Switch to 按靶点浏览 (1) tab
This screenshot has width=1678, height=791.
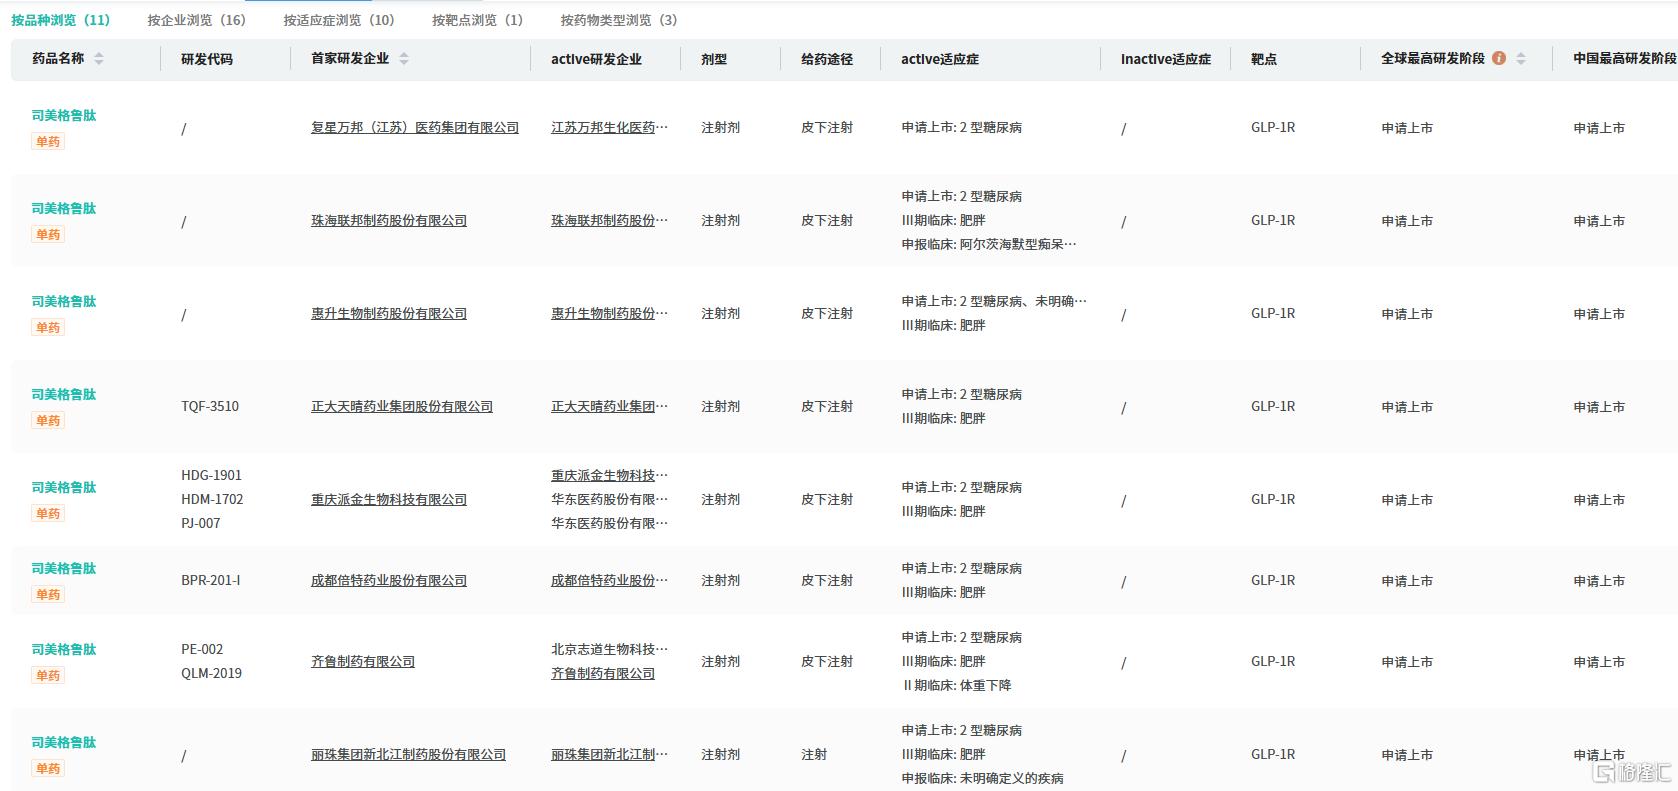click(x=478, y=20)
